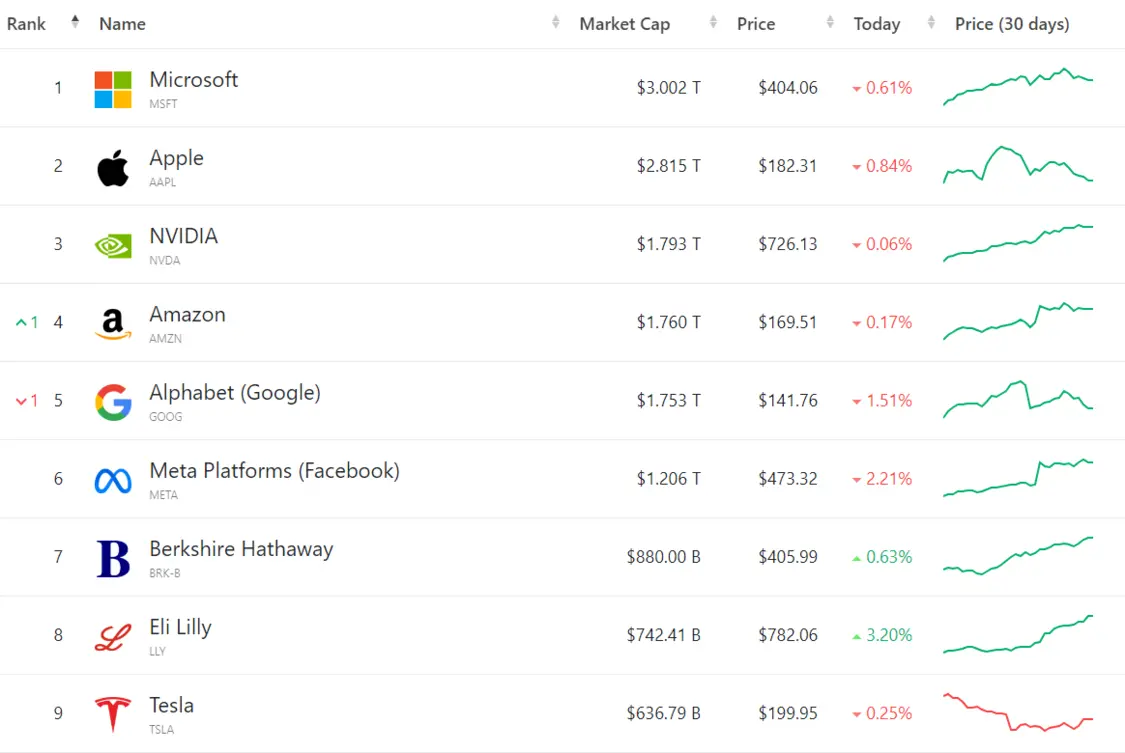Viewport: 1125px width, 753px height.
Task: Click the Google logo icon
Action: coord(113,401)
